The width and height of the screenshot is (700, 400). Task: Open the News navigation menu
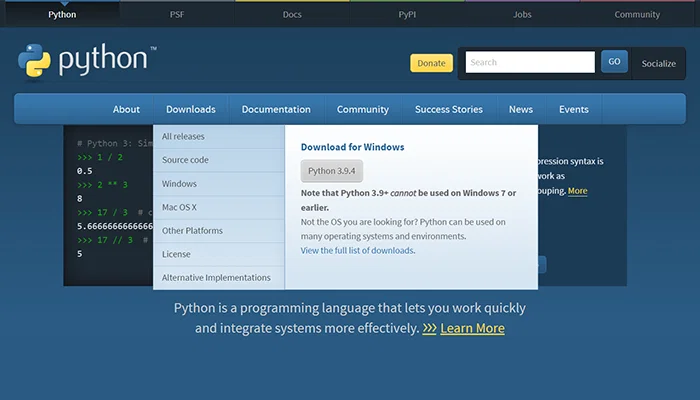click(x=521, y=109)
